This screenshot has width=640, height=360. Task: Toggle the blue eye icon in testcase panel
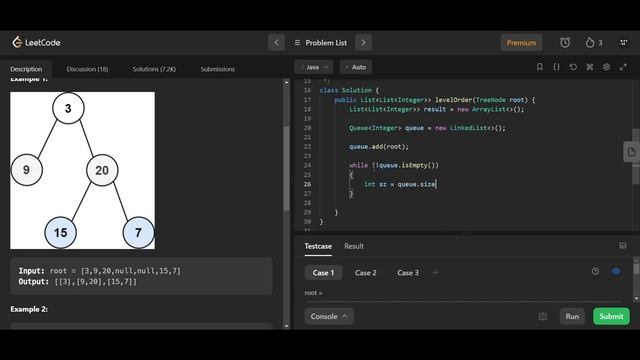point(616,271)
